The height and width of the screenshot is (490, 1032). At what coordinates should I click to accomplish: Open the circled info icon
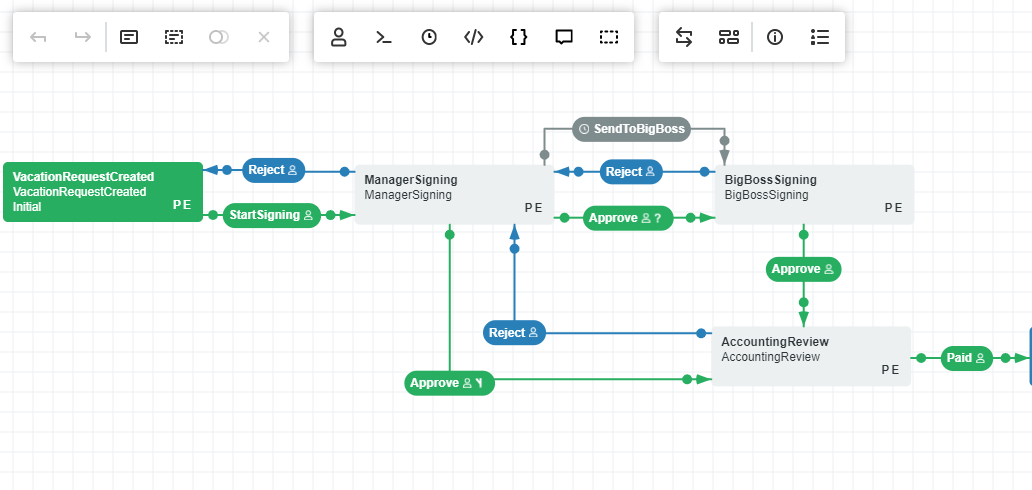[775, 37]
